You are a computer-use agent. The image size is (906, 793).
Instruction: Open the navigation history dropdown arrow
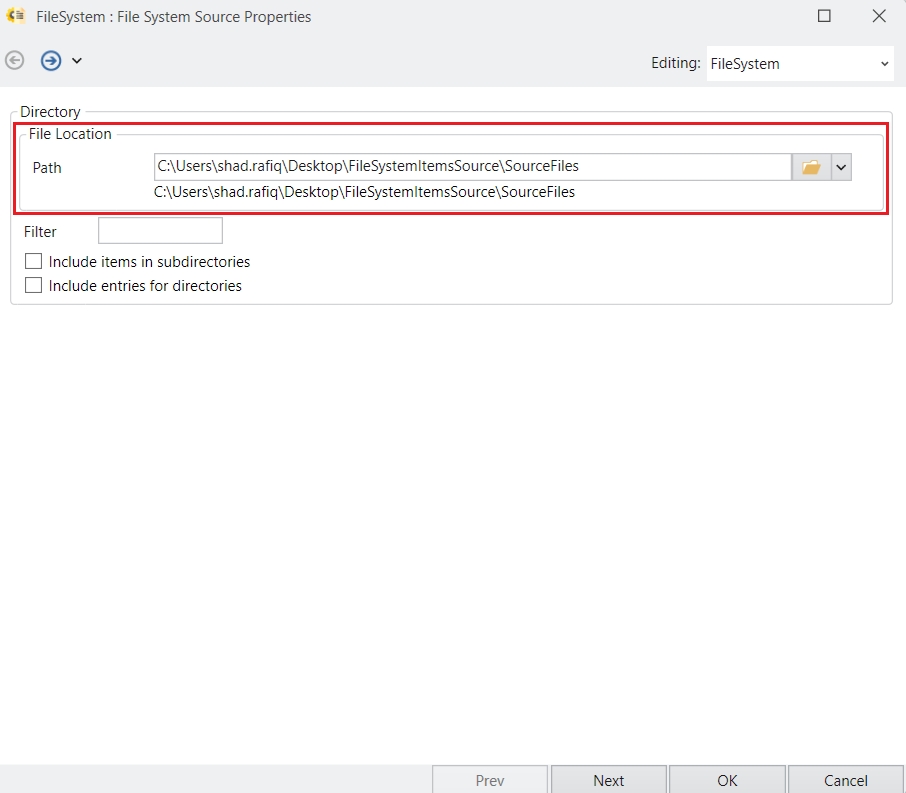pos(77,60)
